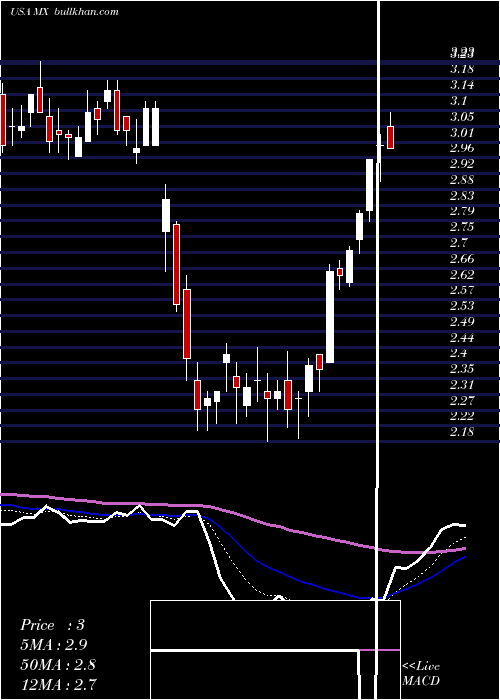The width and height of the screenshot is (500, 700).
Task: Click the vertical white marker line
Action: 378,312
